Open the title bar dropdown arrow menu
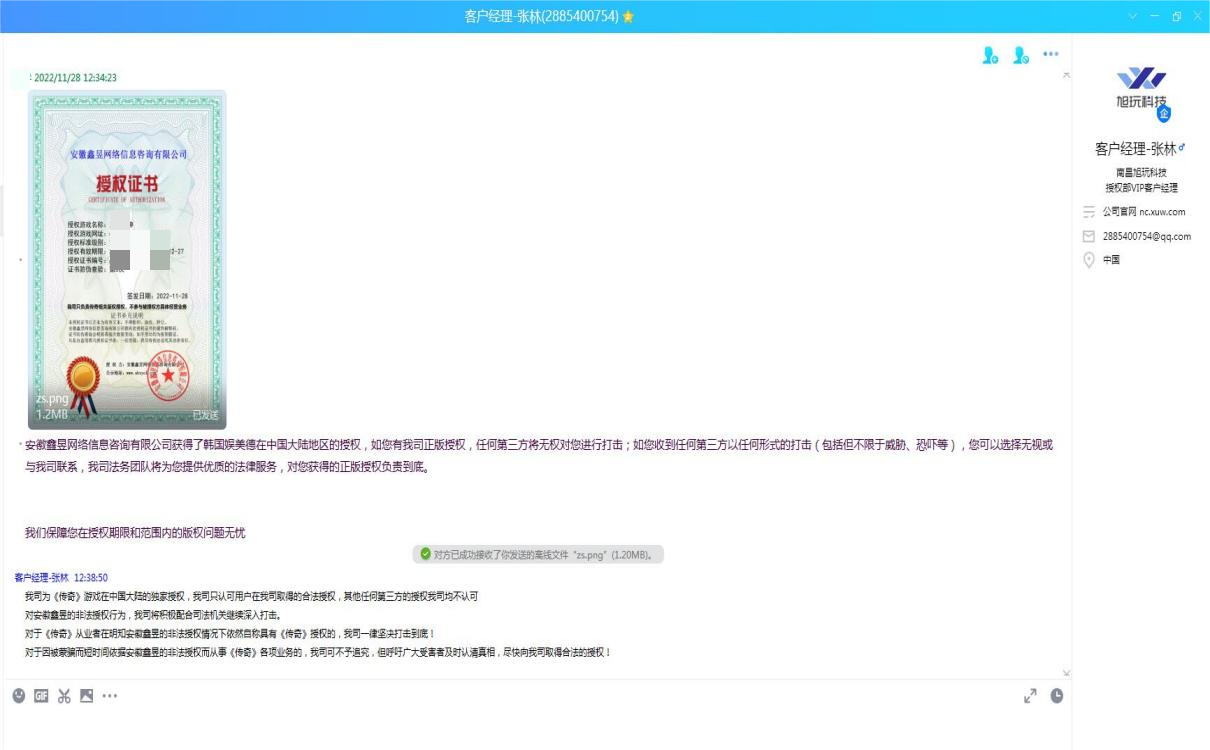 coord(1133,17)
